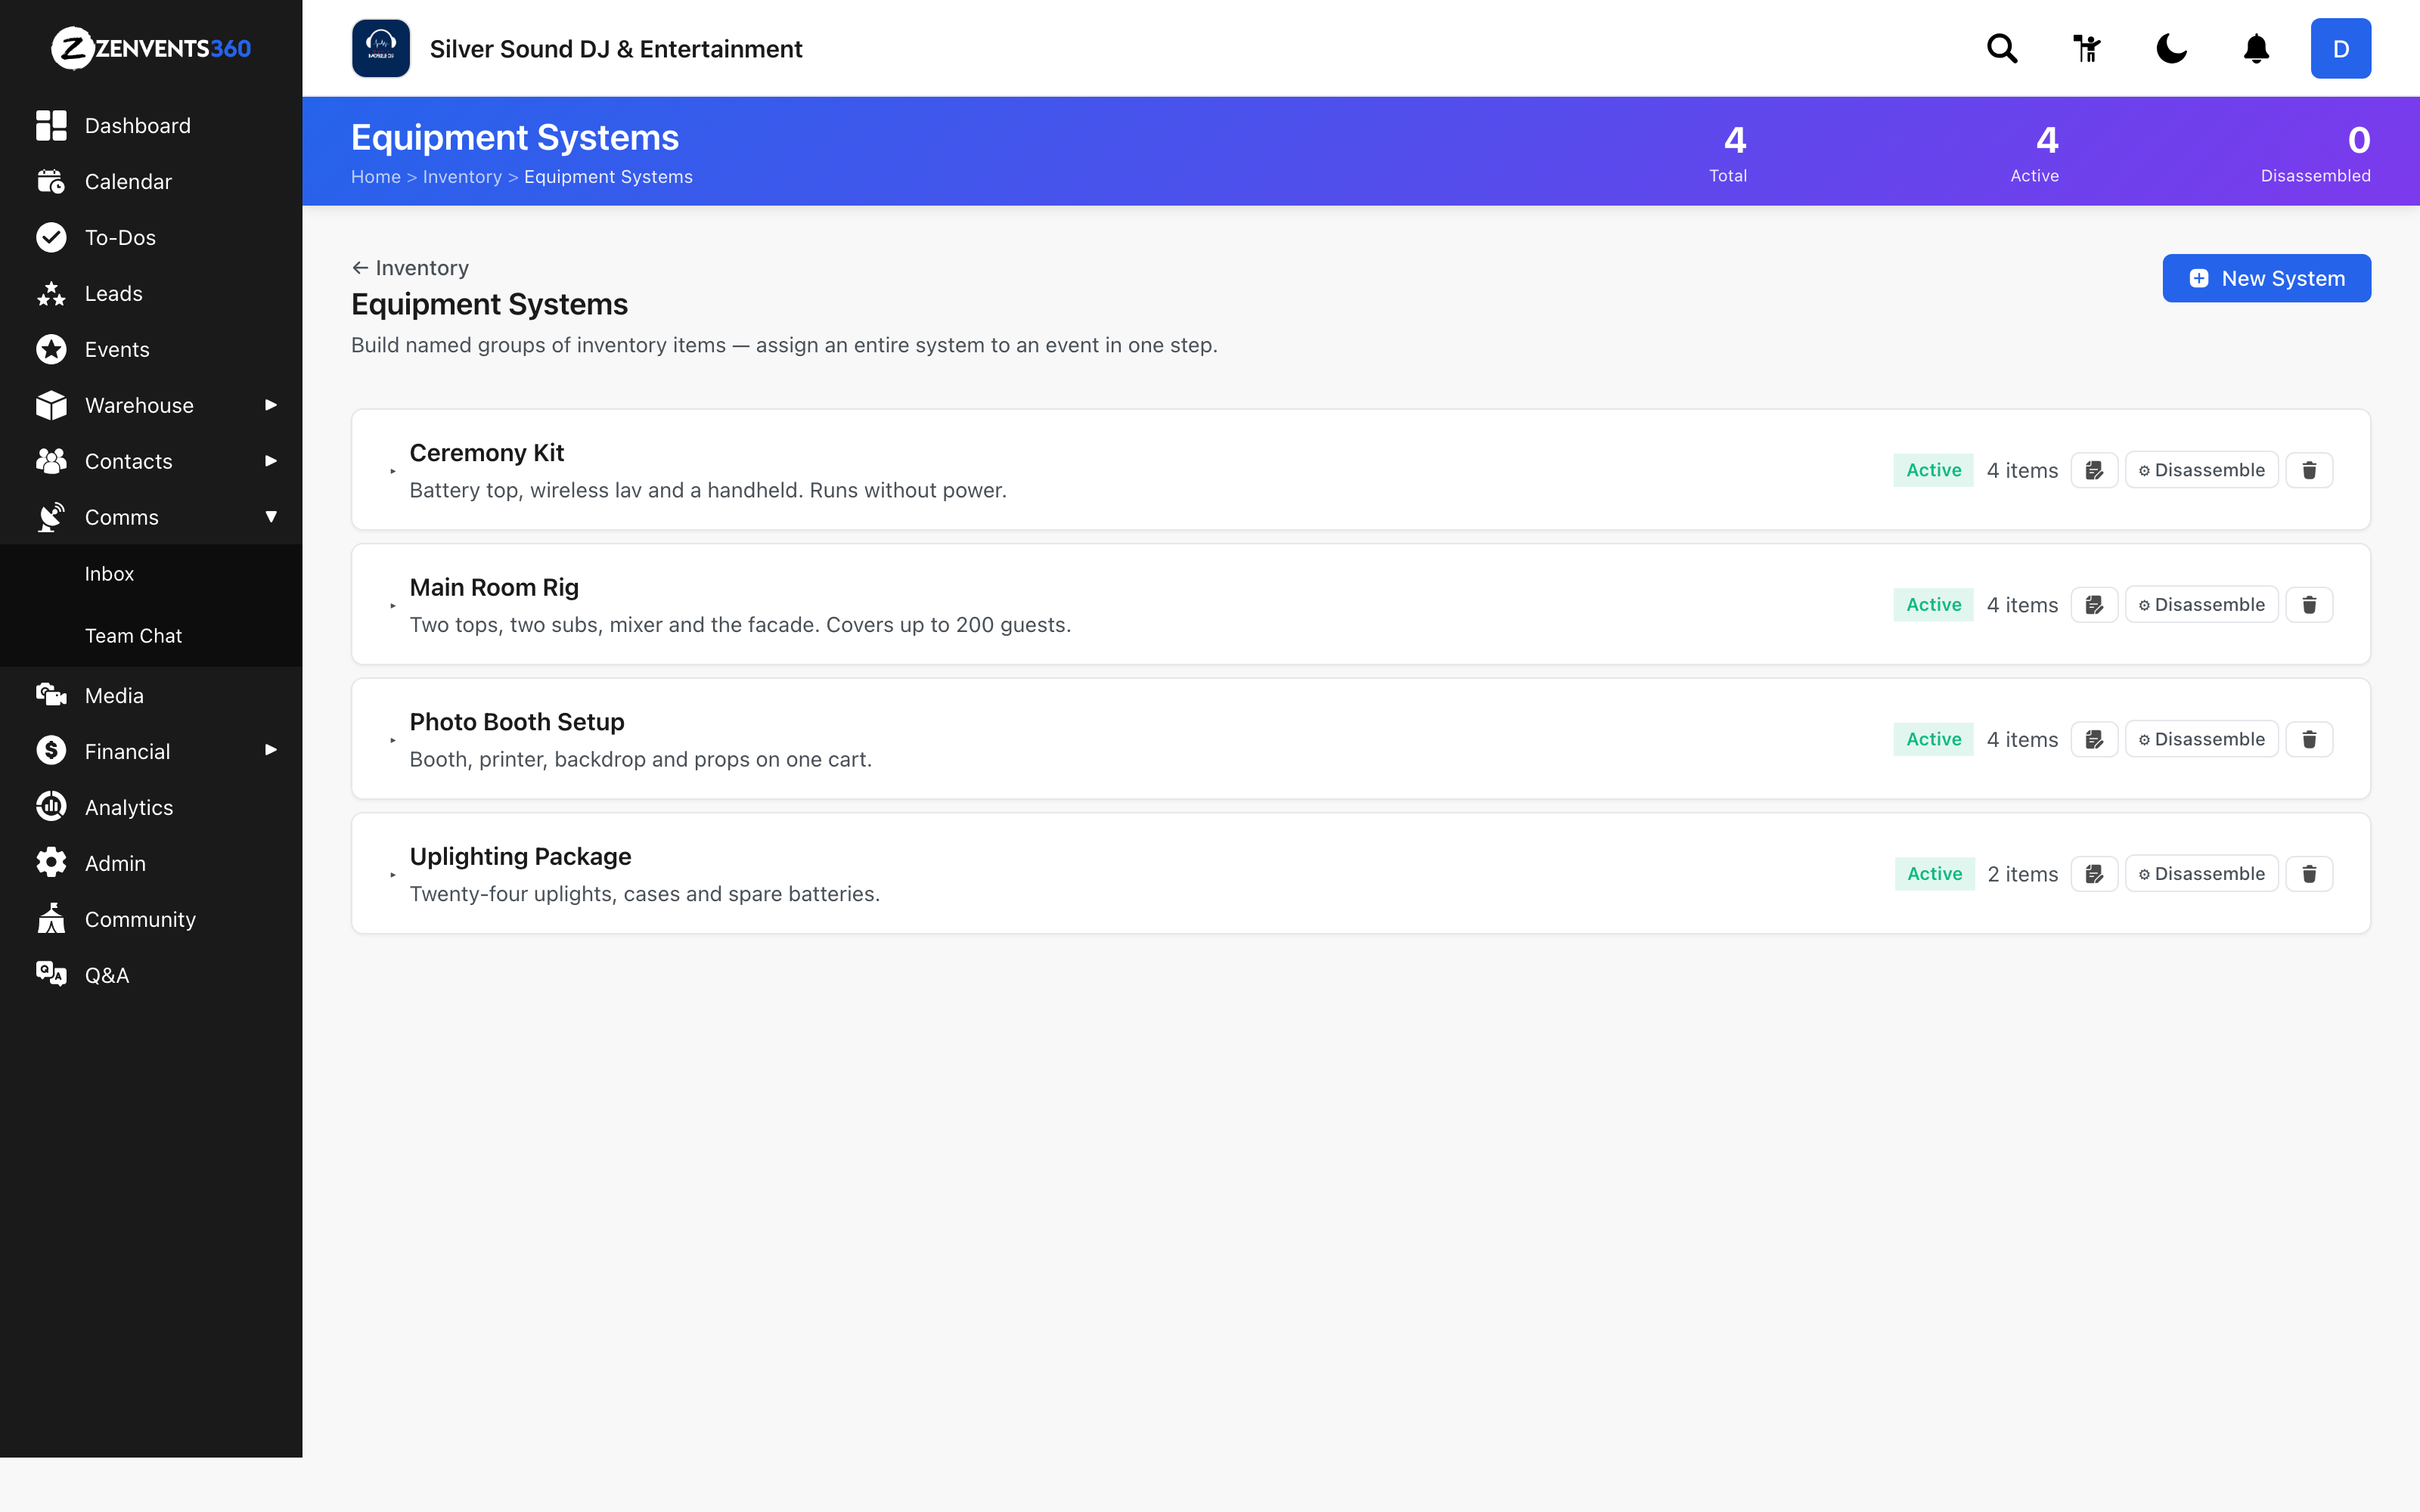Edit the Uplighting Package system

pyautogui.click(x=2094, y=874)
